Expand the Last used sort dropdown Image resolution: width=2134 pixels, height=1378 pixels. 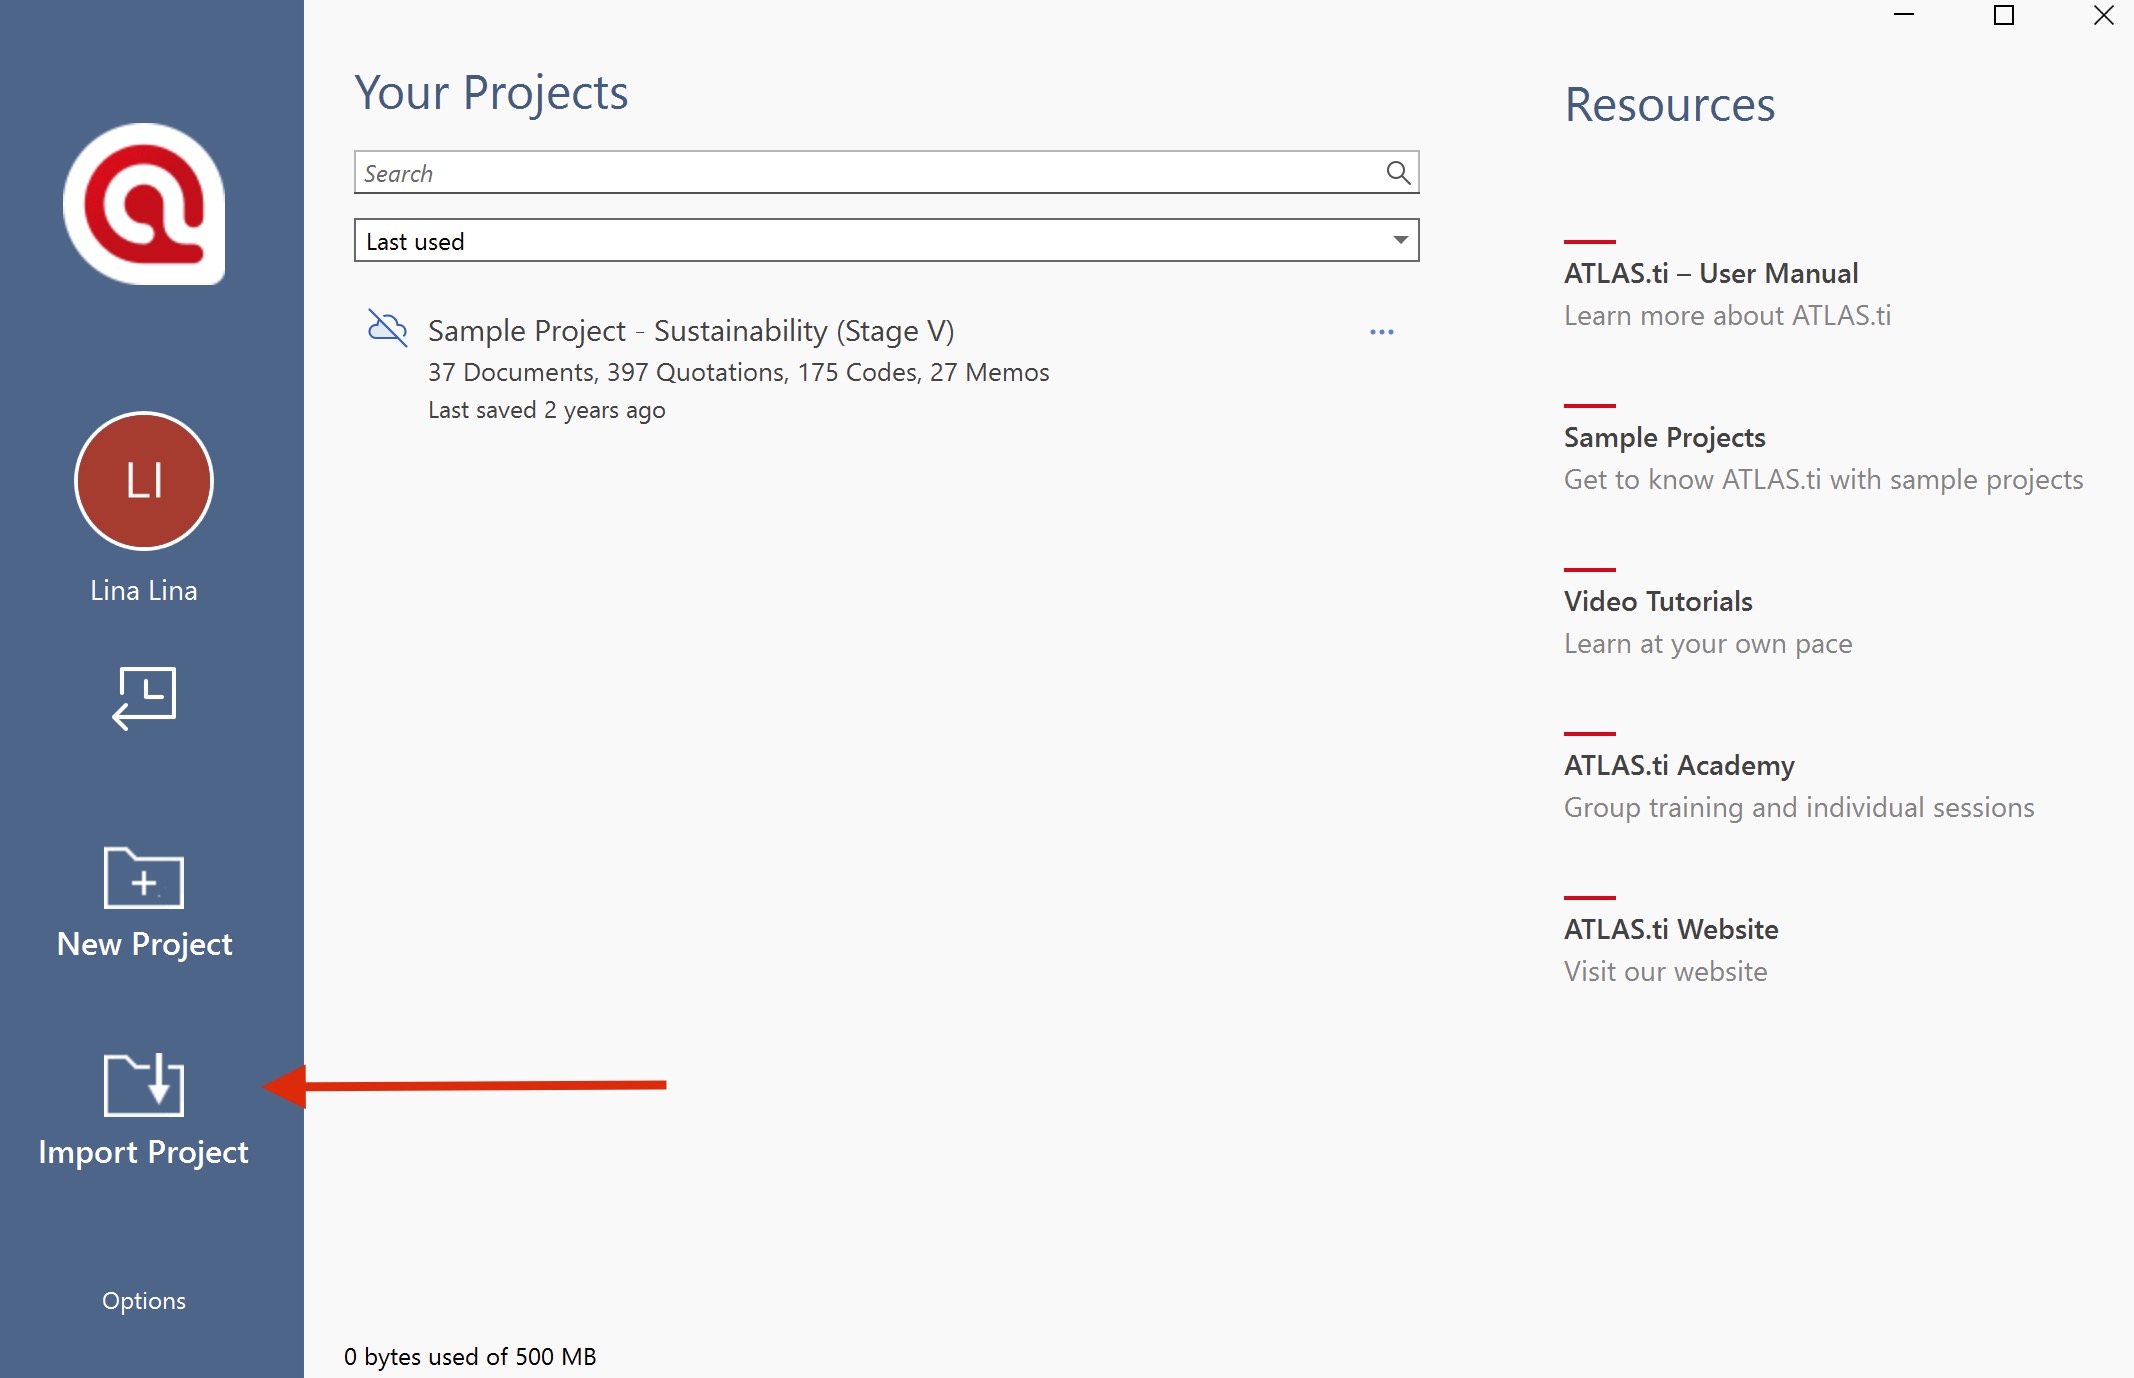coord(885,241)
